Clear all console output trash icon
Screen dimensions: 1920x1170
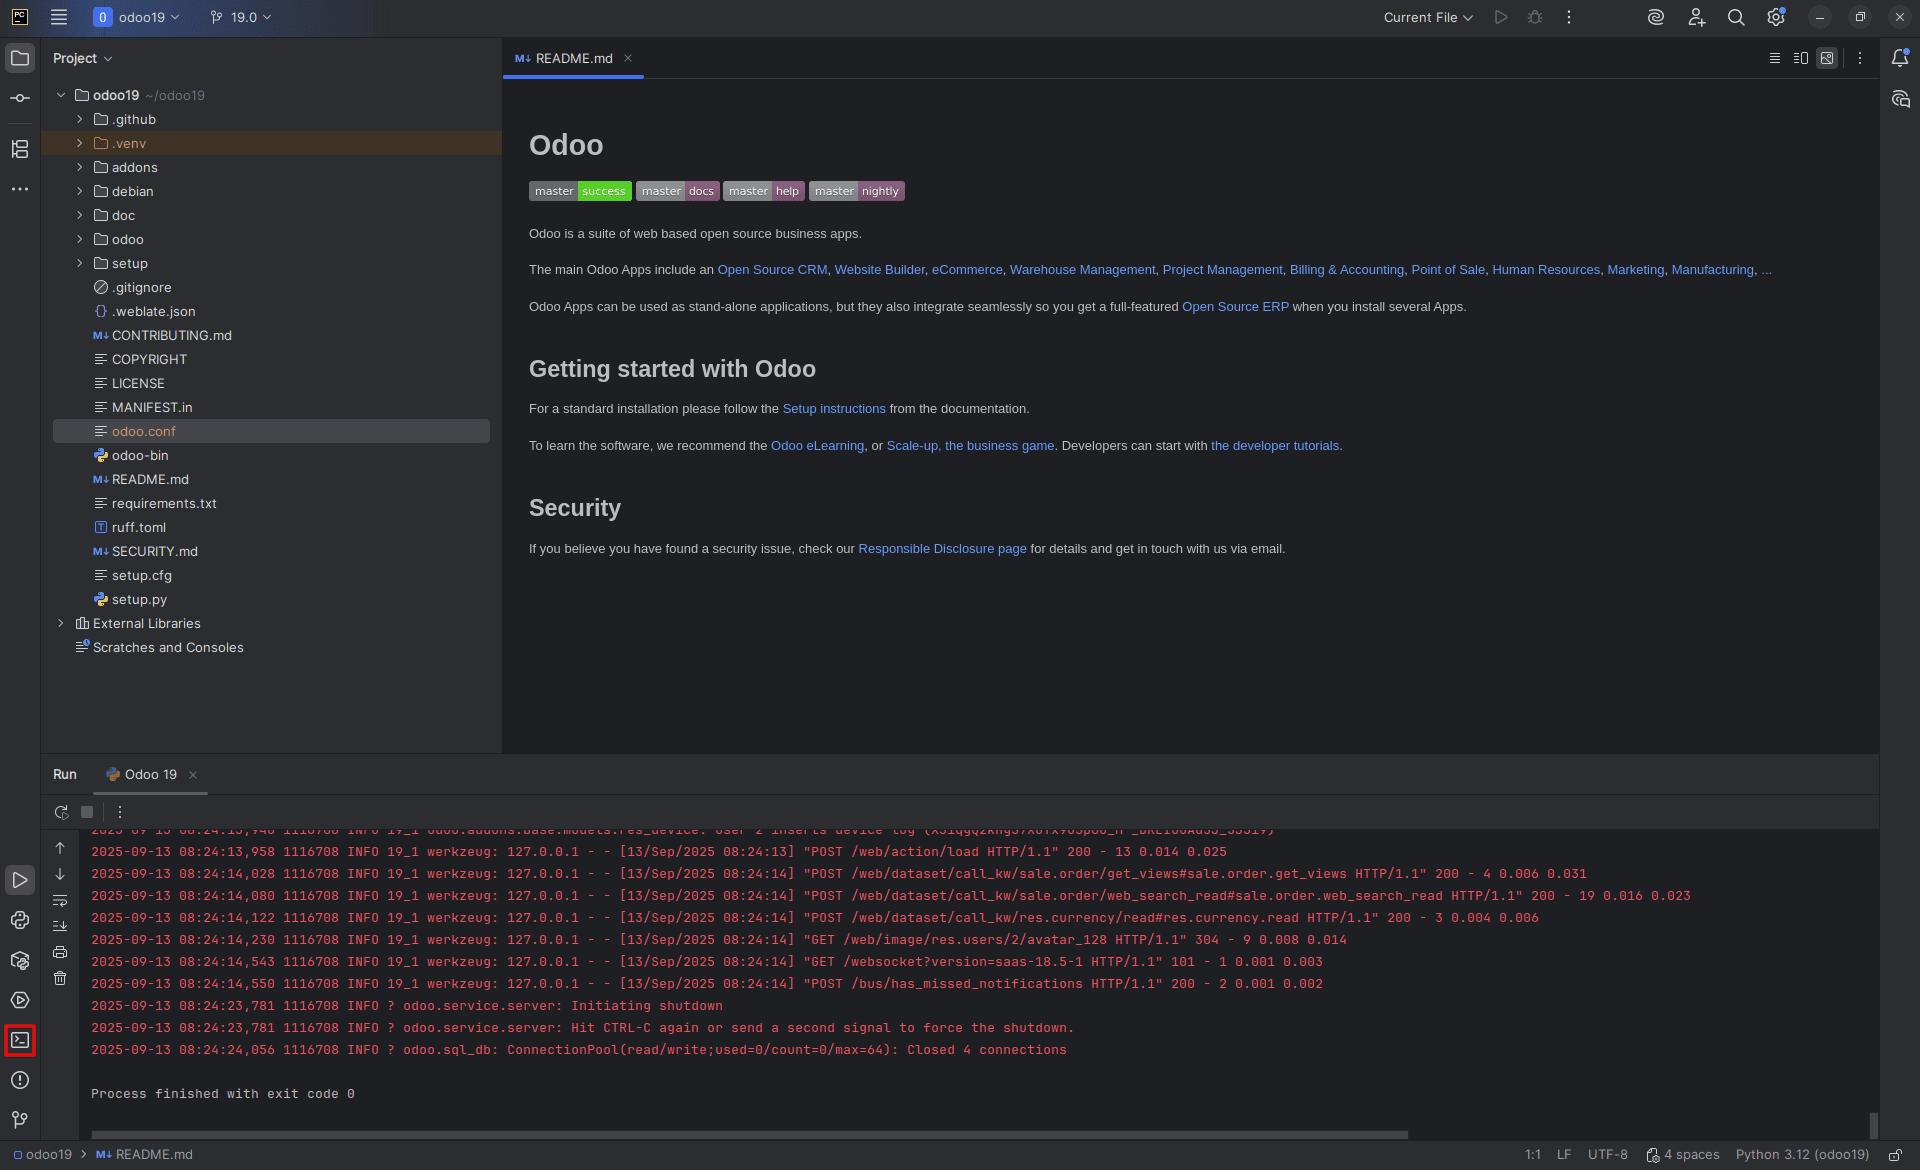pos(60,978)
